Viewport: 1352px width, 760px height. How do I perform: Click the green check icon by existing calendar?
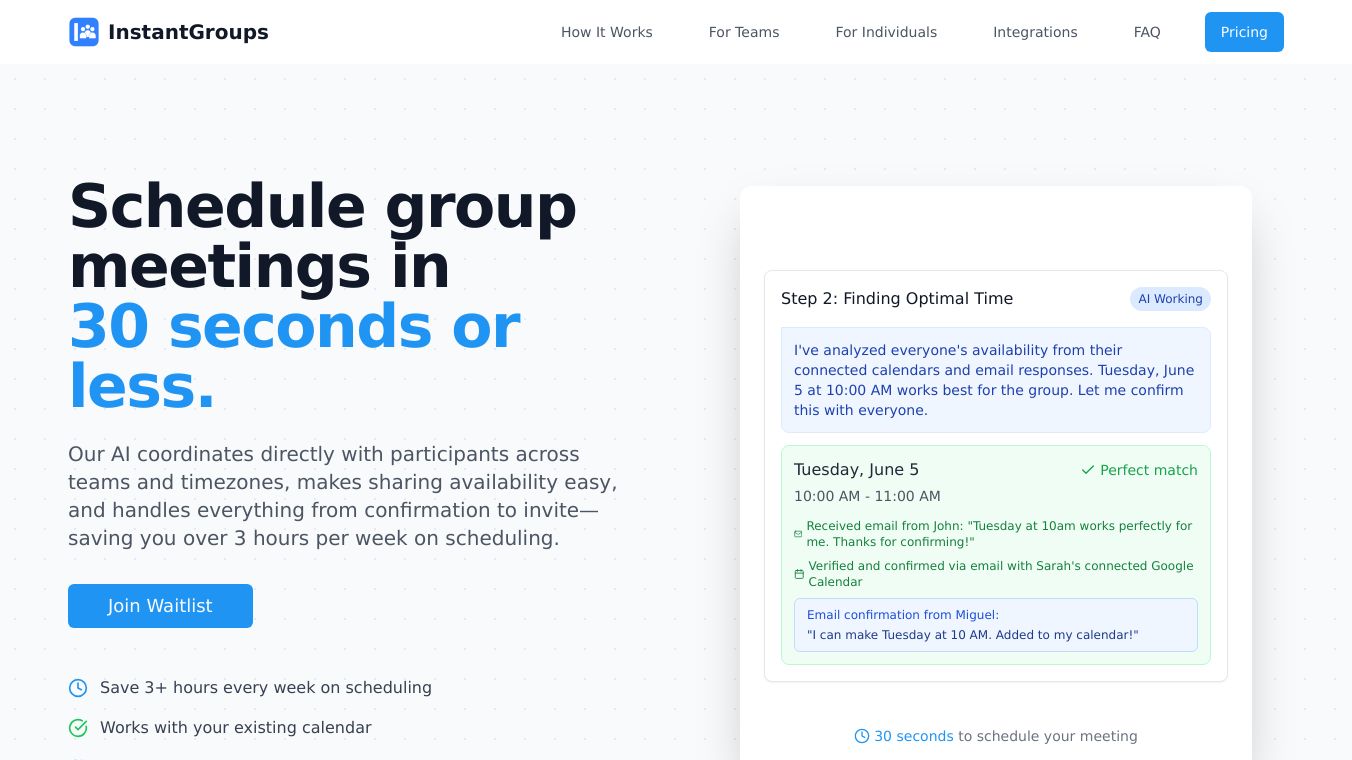(78, 728)
